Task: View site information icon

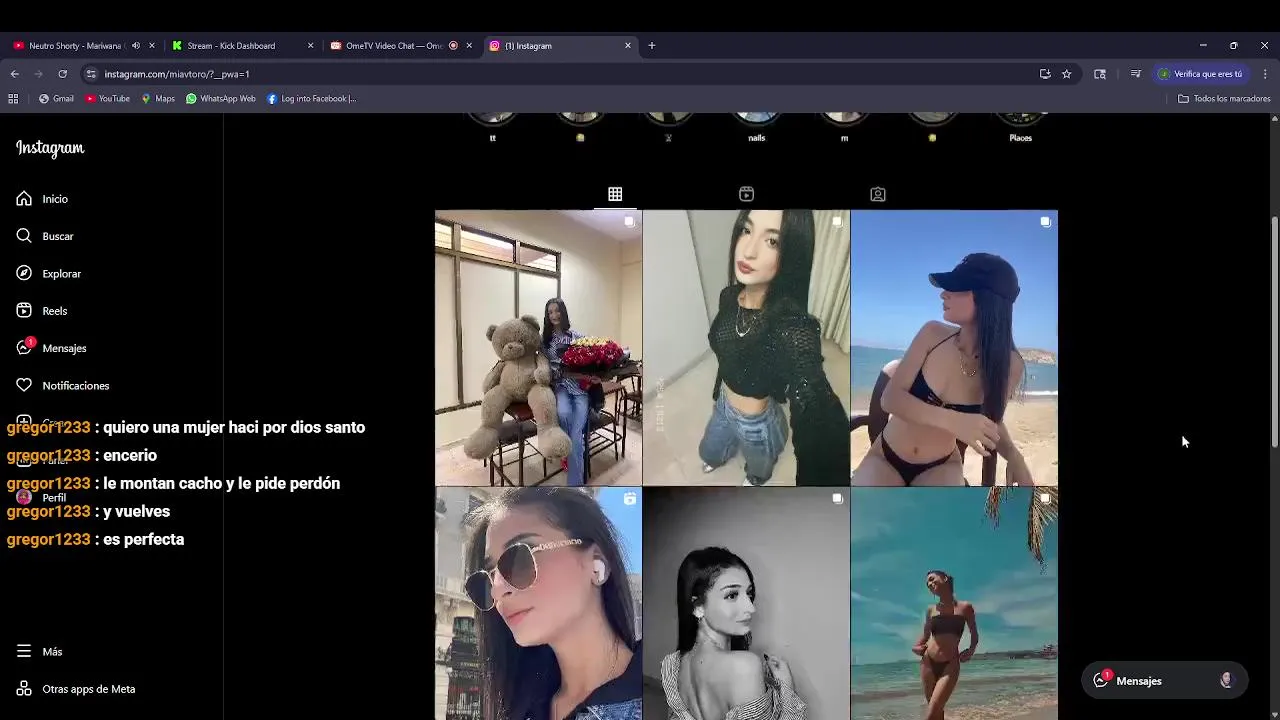Action: tap(91, 74)
